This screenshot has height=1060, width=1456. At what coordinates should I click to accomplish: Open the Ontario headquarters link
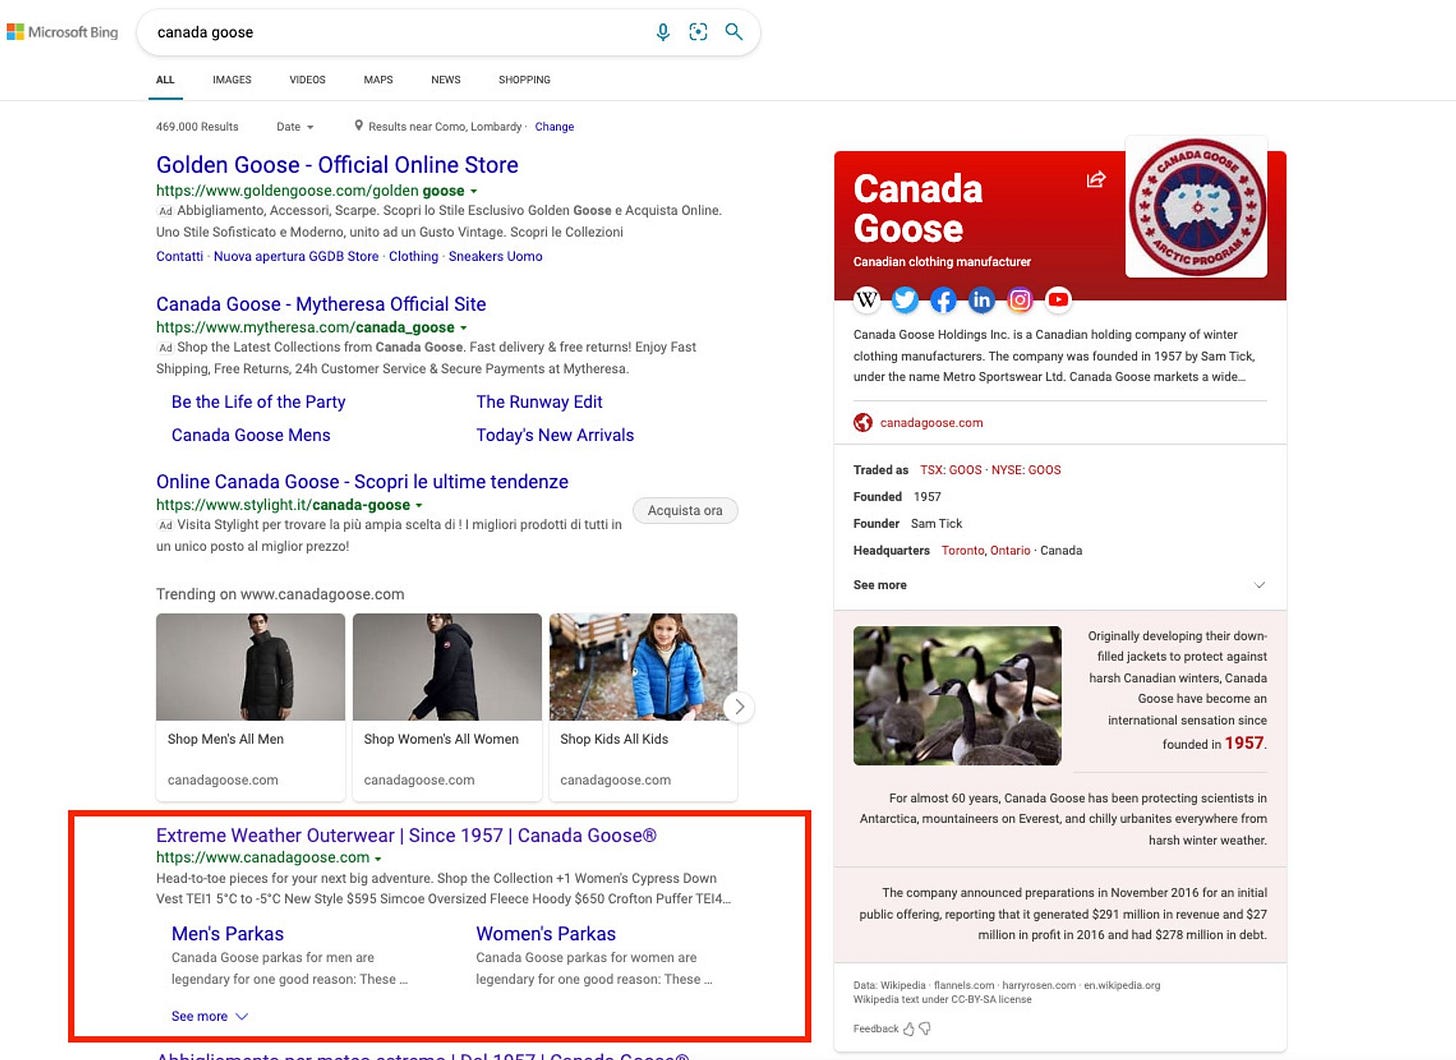pos(1010,551)
